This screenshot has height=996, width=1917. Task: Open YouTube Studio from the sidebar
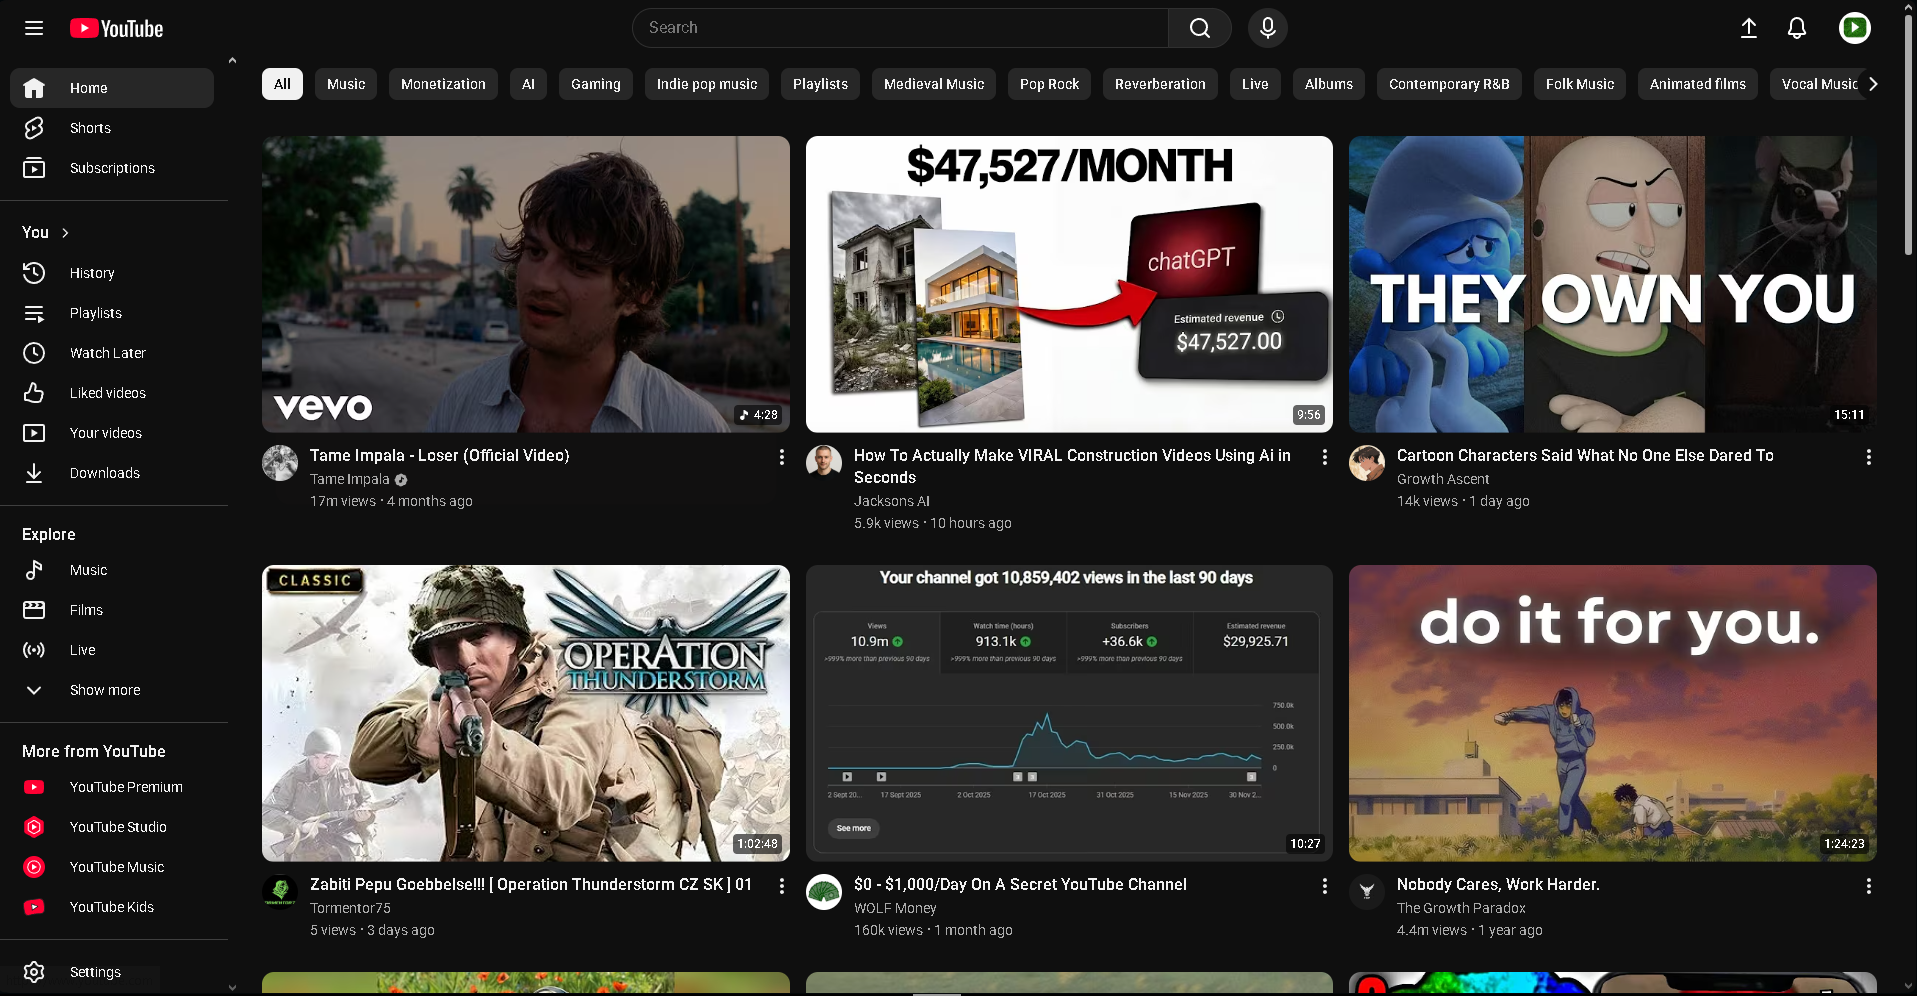click(x=118, y=827)
